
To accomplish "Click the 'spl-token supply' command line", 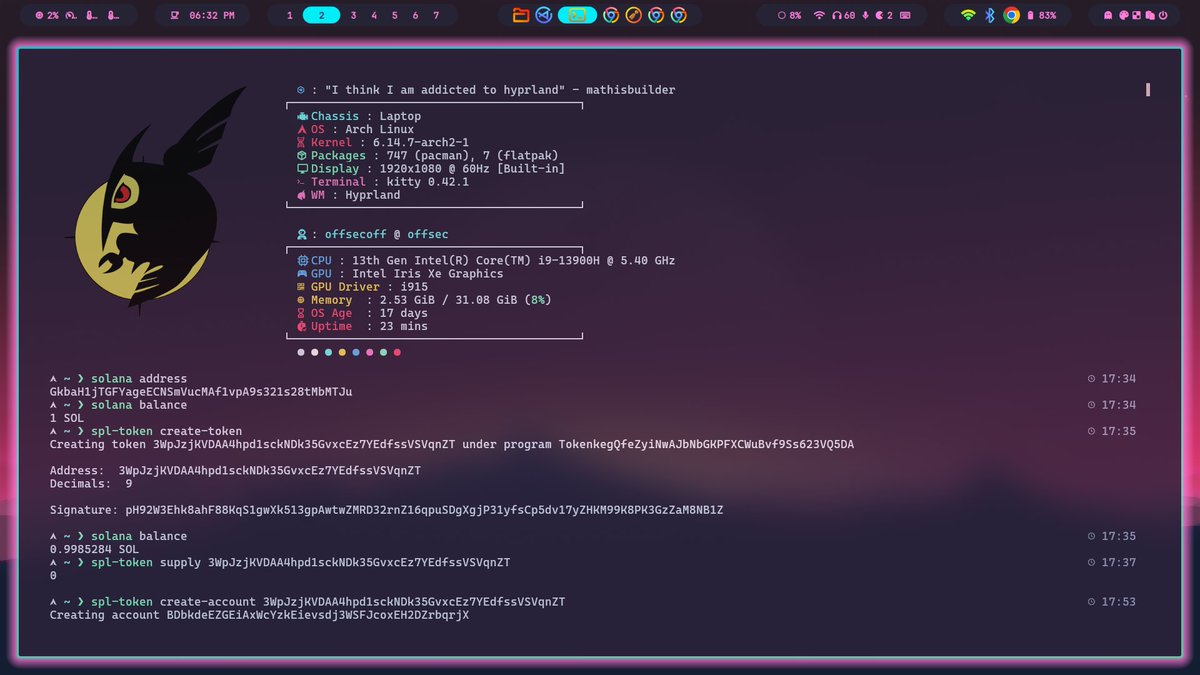I will click(x=301, y=562).
